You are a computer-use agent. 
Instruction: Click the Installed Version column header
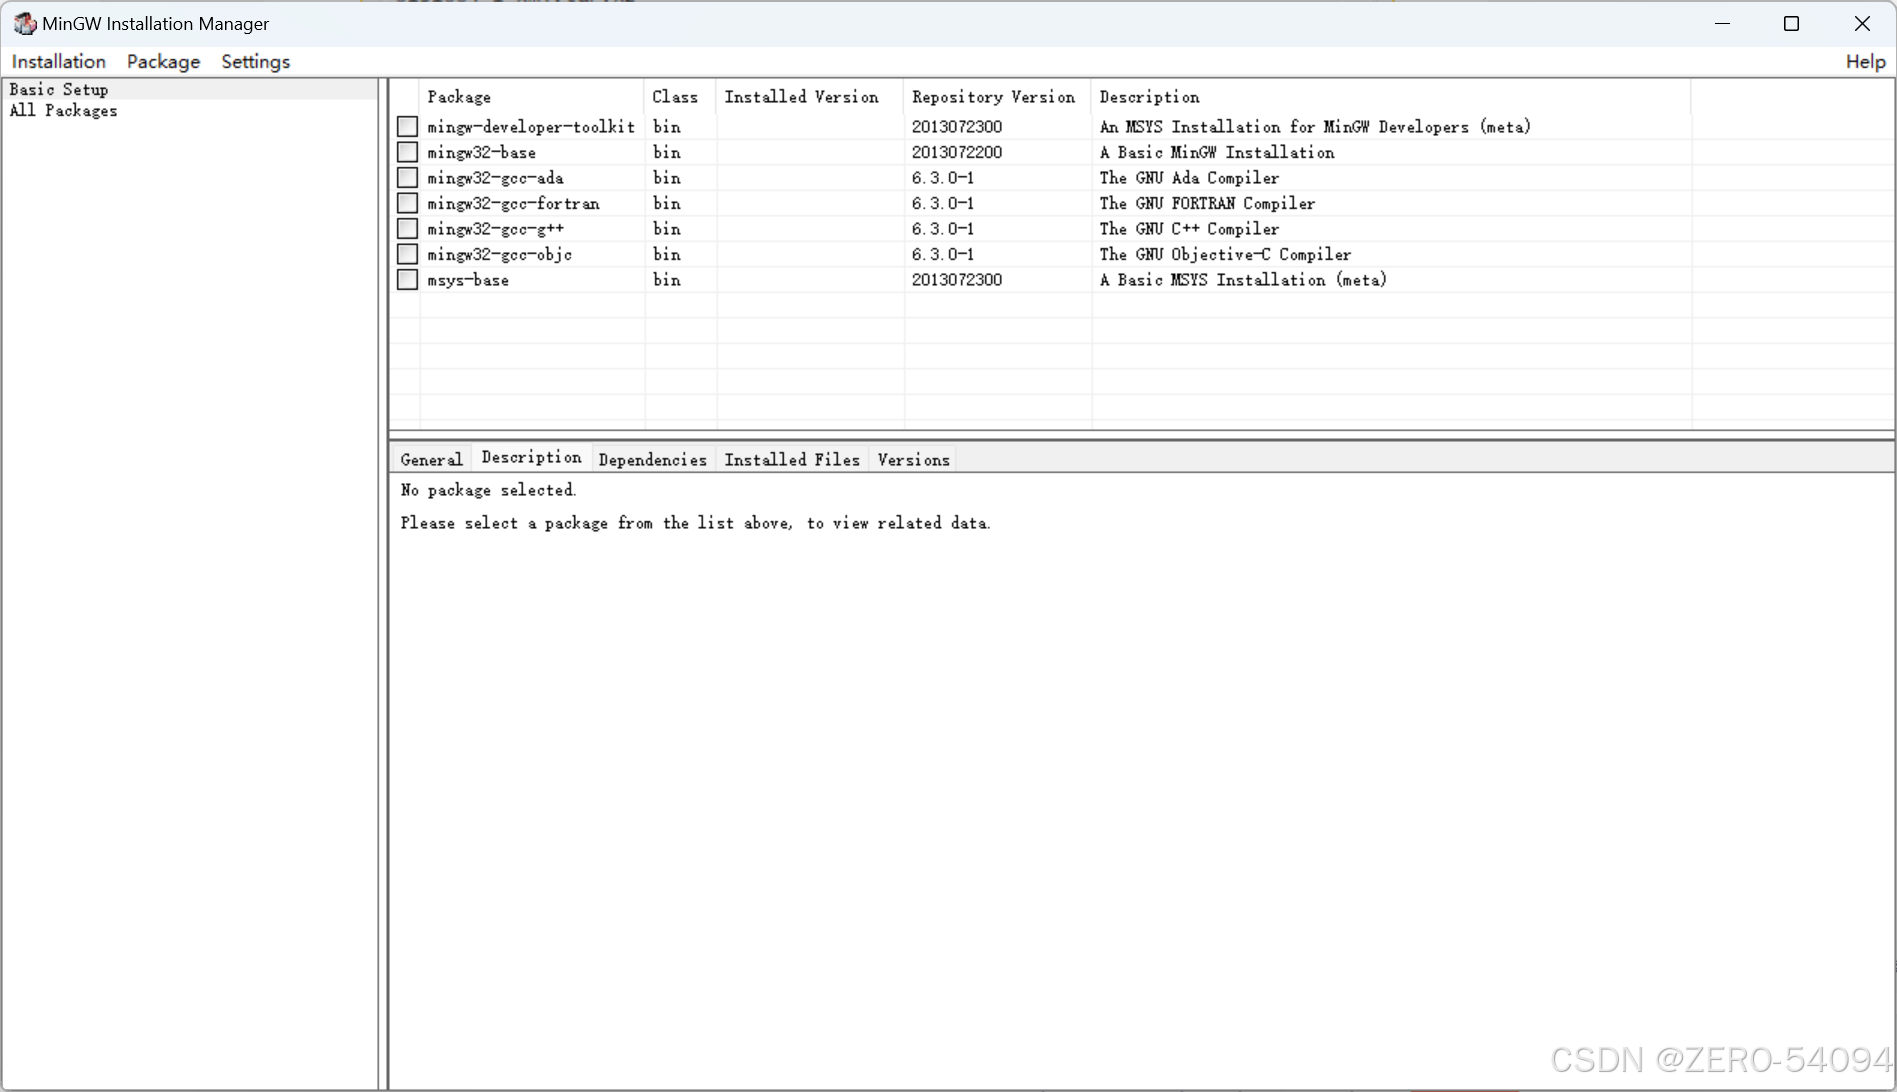click(810, 97)
